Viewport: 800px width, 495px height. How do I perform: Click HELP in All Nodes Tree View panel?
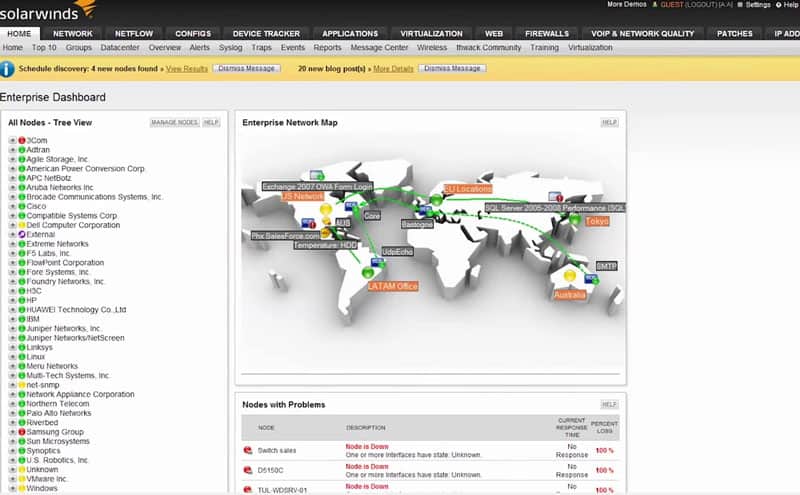pyautogui.click(x=211, y=122)
